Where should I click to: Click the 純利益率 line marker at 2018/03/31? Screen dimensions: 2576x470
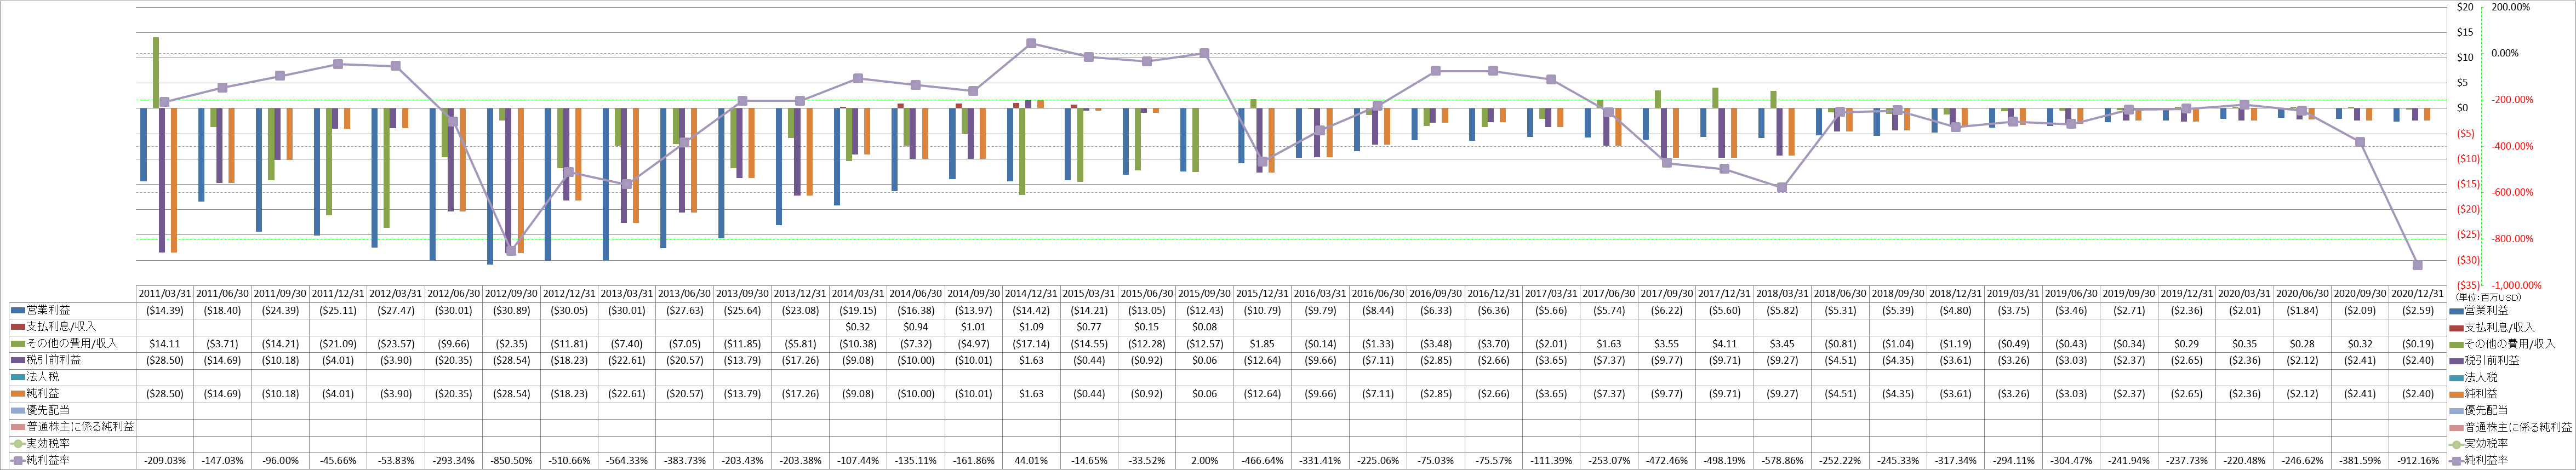point(1782,187)
